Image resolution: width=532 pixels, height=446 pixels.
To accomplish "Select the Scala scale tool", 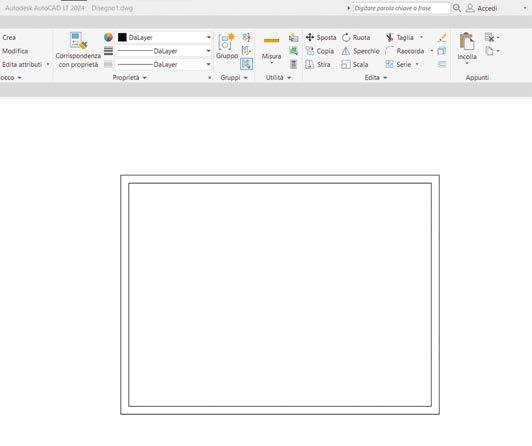I will click(355, 64).
